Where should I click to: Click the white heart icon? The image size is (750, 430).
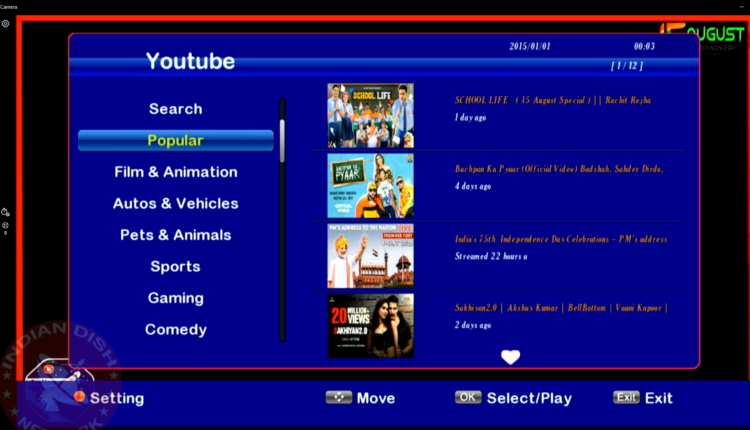tap(511, 356)
